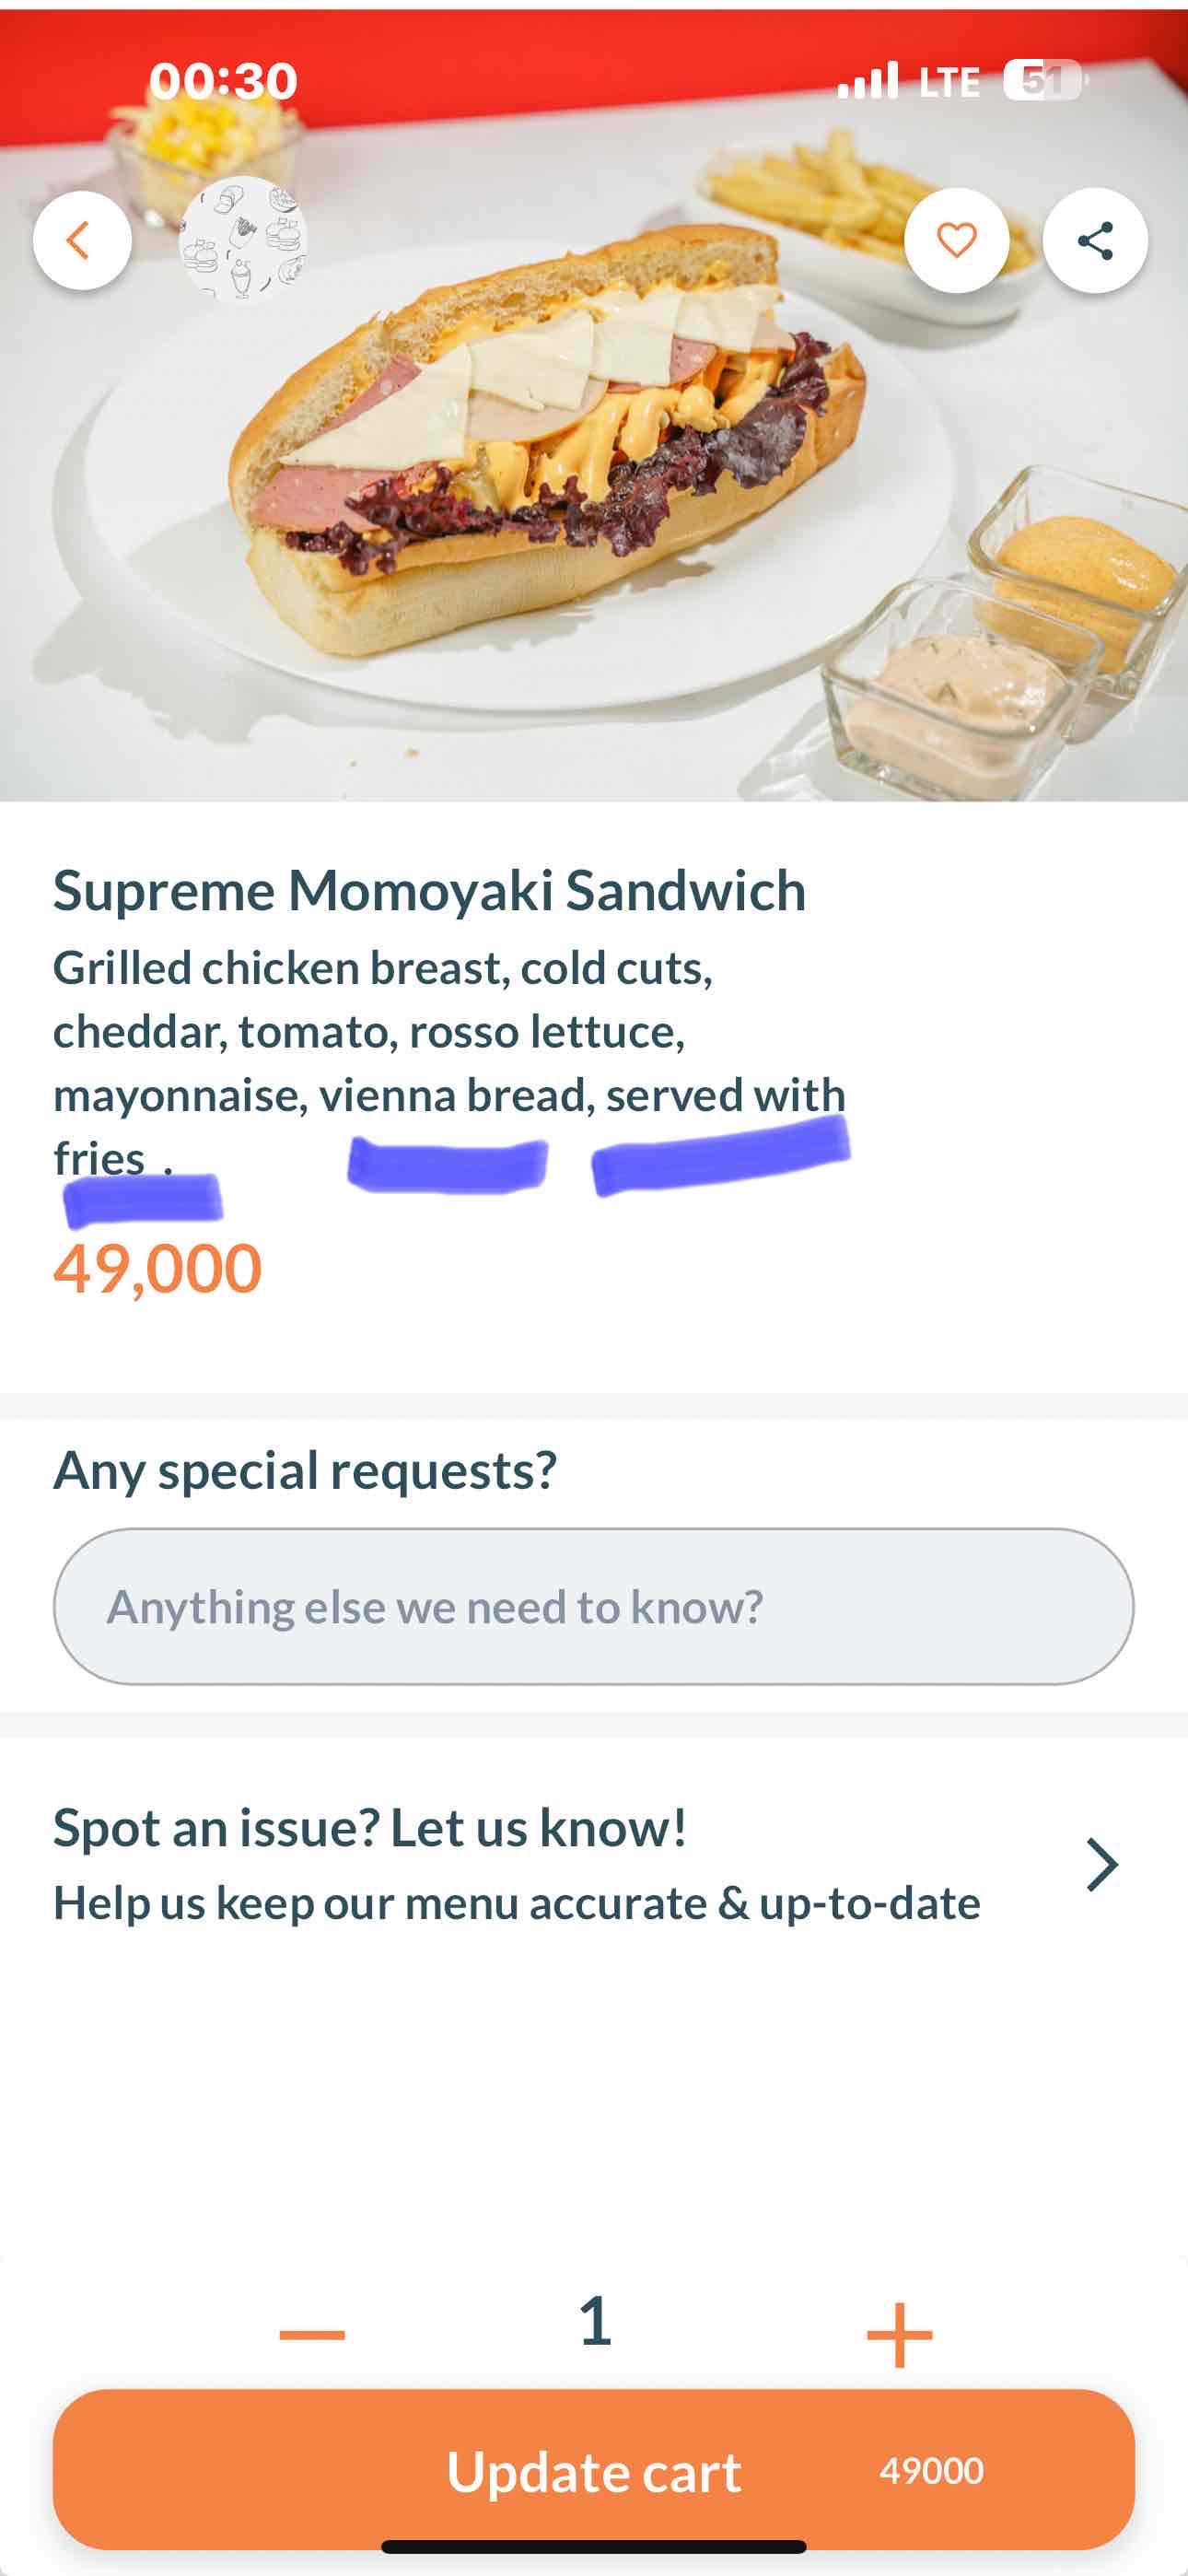Tap the Supreme Momoyaki Sandwich title
Image resolution: width=1188 pixels, height=2576 pixels.
click(x=429, y=890)
